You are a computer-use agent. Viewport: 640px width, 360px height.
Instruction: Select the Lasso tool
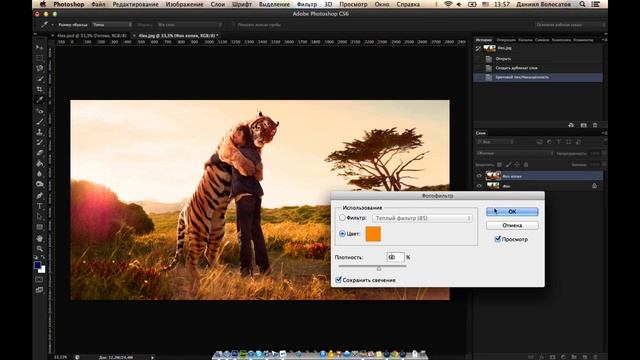(40, 68)
